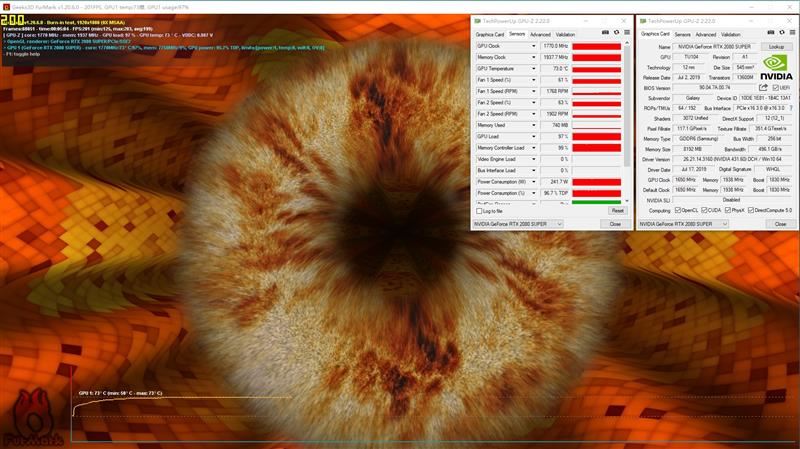Click the FurMark title bar app icon
Screen dimensions: 800x449
pos(7,7)
